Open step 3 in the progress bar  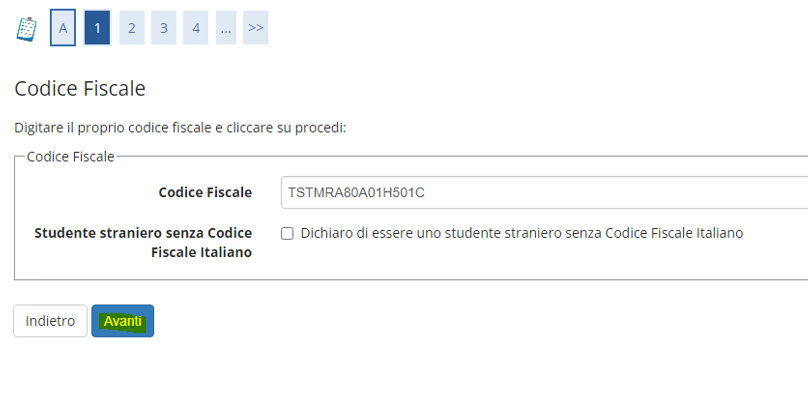(164, 28)
